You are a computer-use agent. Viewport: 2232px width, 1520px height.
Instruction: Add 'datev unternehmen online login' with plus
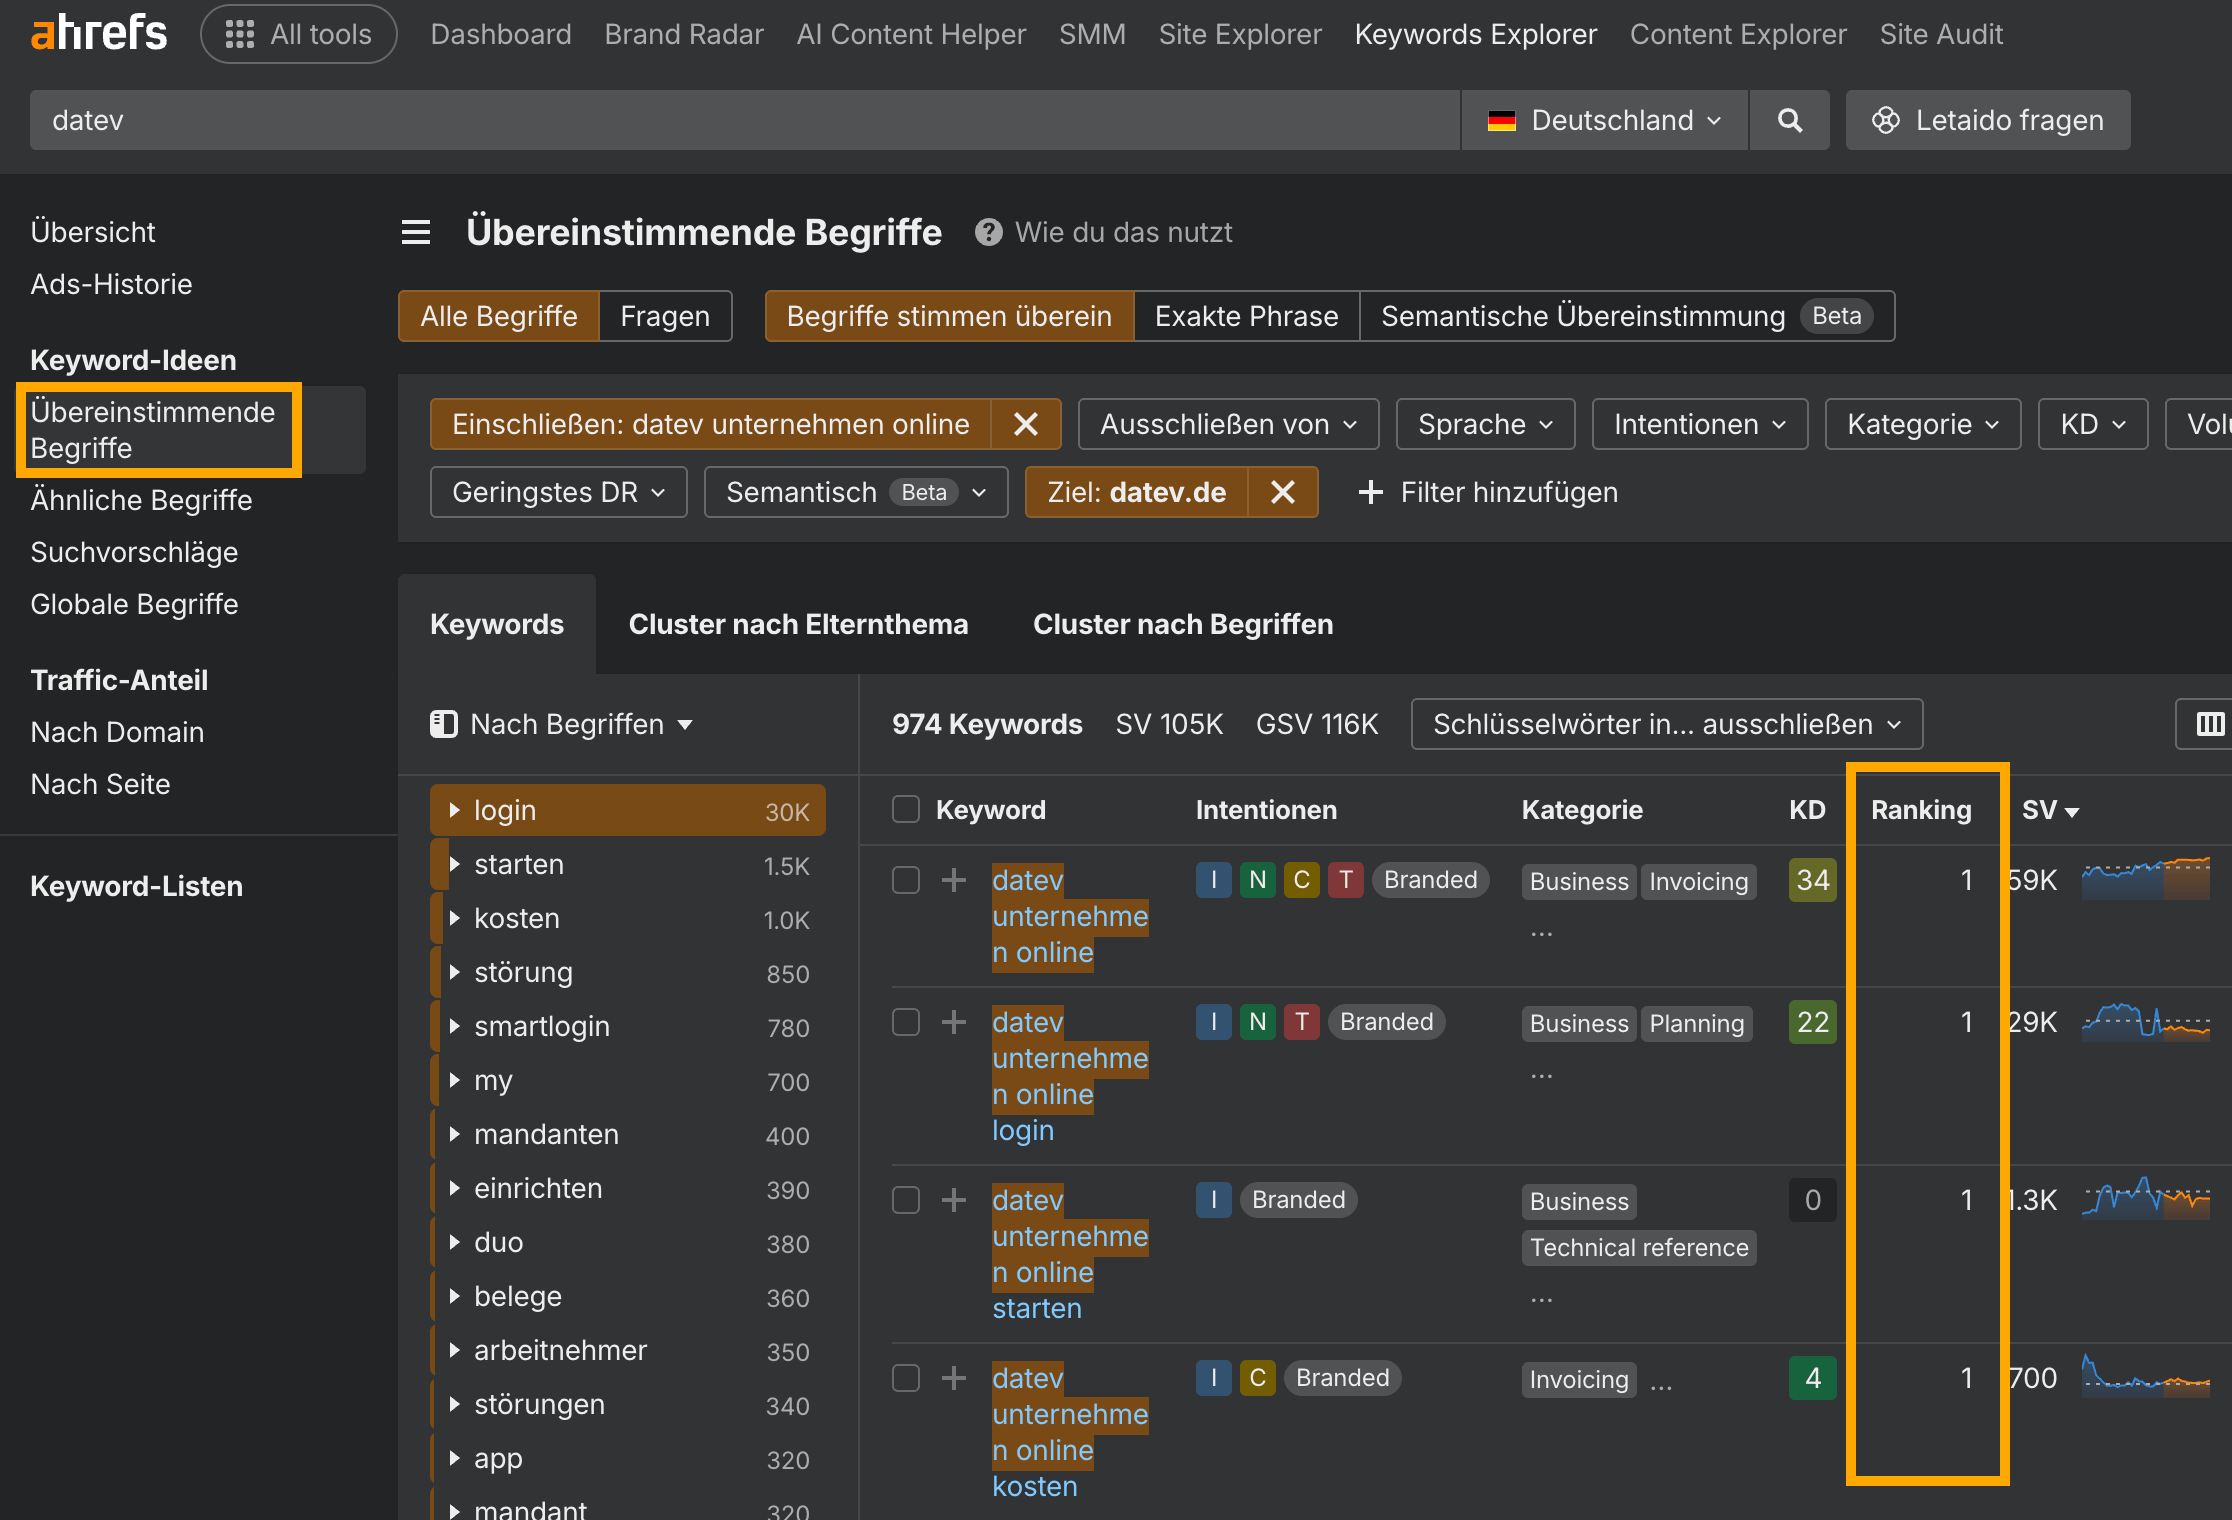click(x=954, y=1022)
